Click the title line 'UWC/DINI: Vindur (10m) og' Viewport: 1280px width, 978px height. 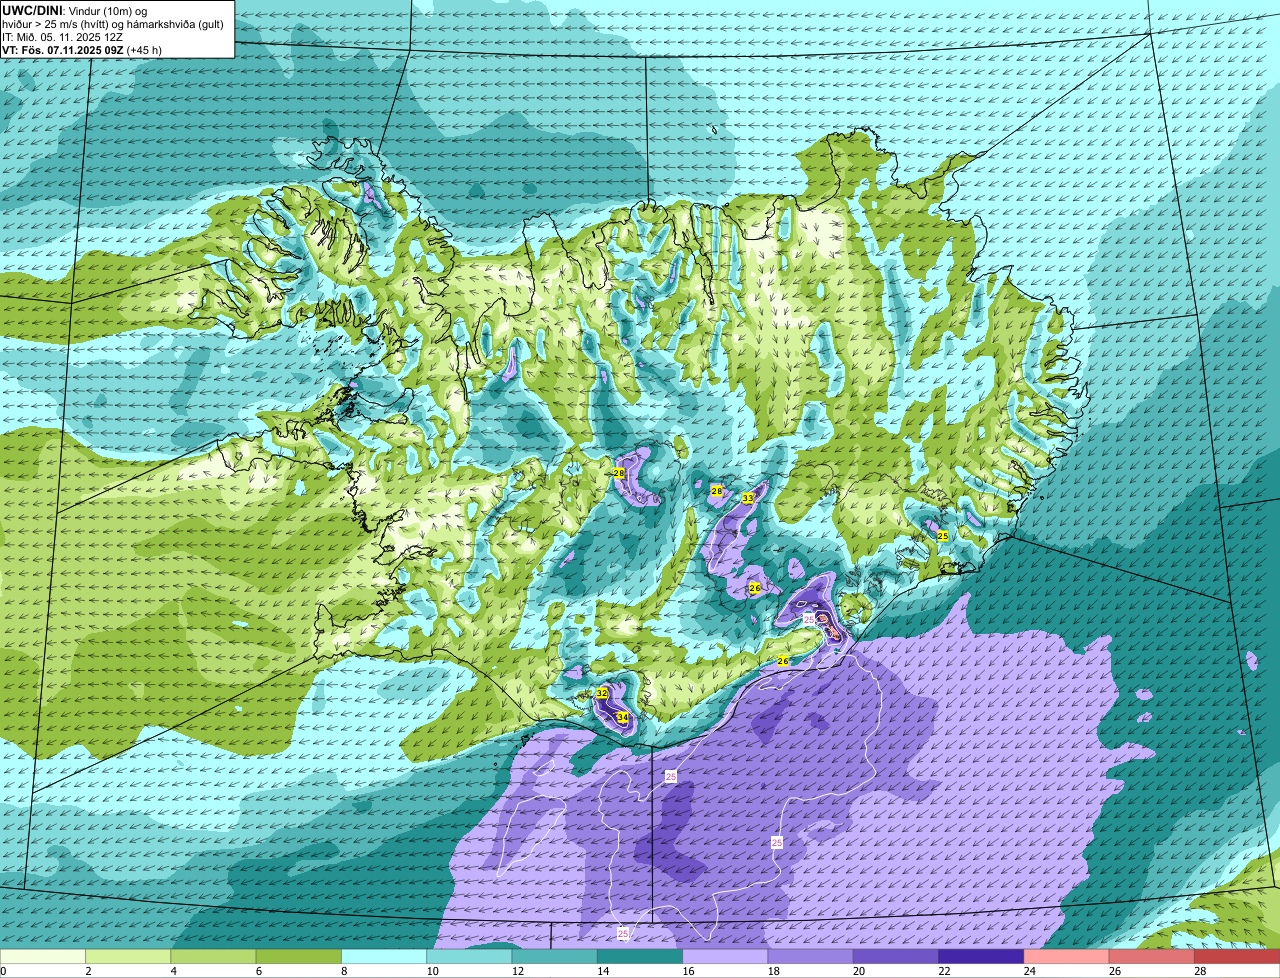click(75, 10)
